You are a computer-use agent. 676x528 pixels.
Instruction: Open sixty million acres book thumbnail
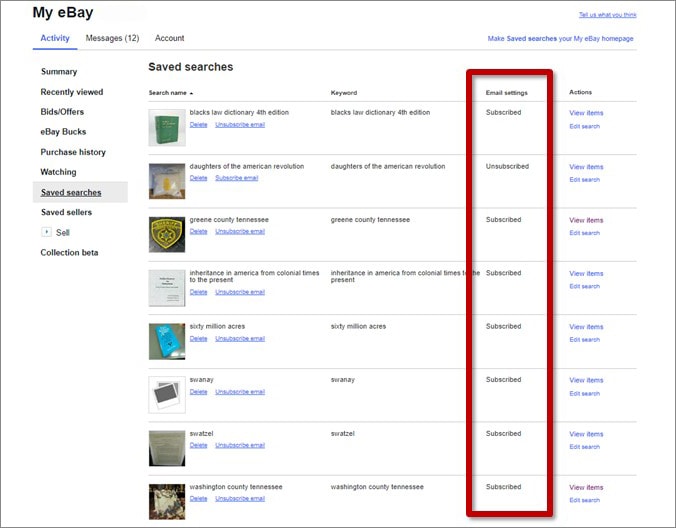tap(167, 341)
